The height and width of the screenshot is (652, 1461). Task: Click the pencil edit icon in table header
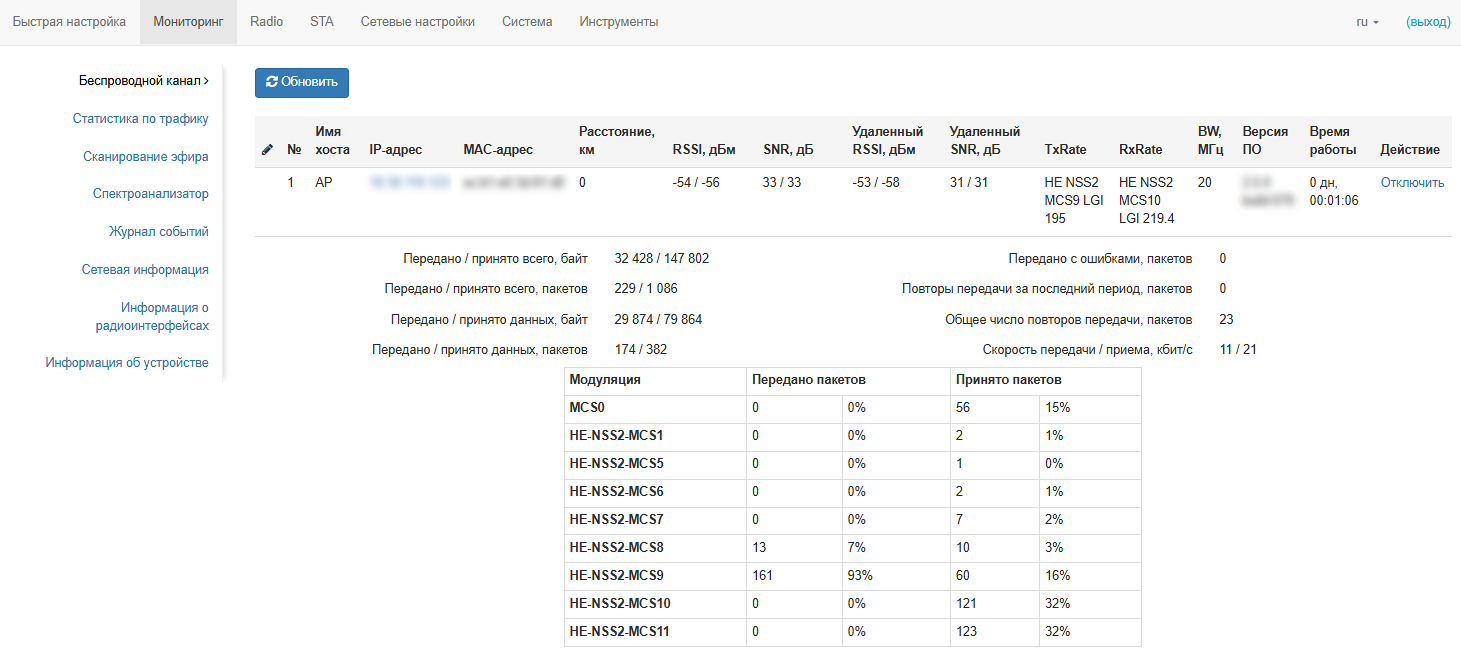pyautogui.click(x=267, y=150)
